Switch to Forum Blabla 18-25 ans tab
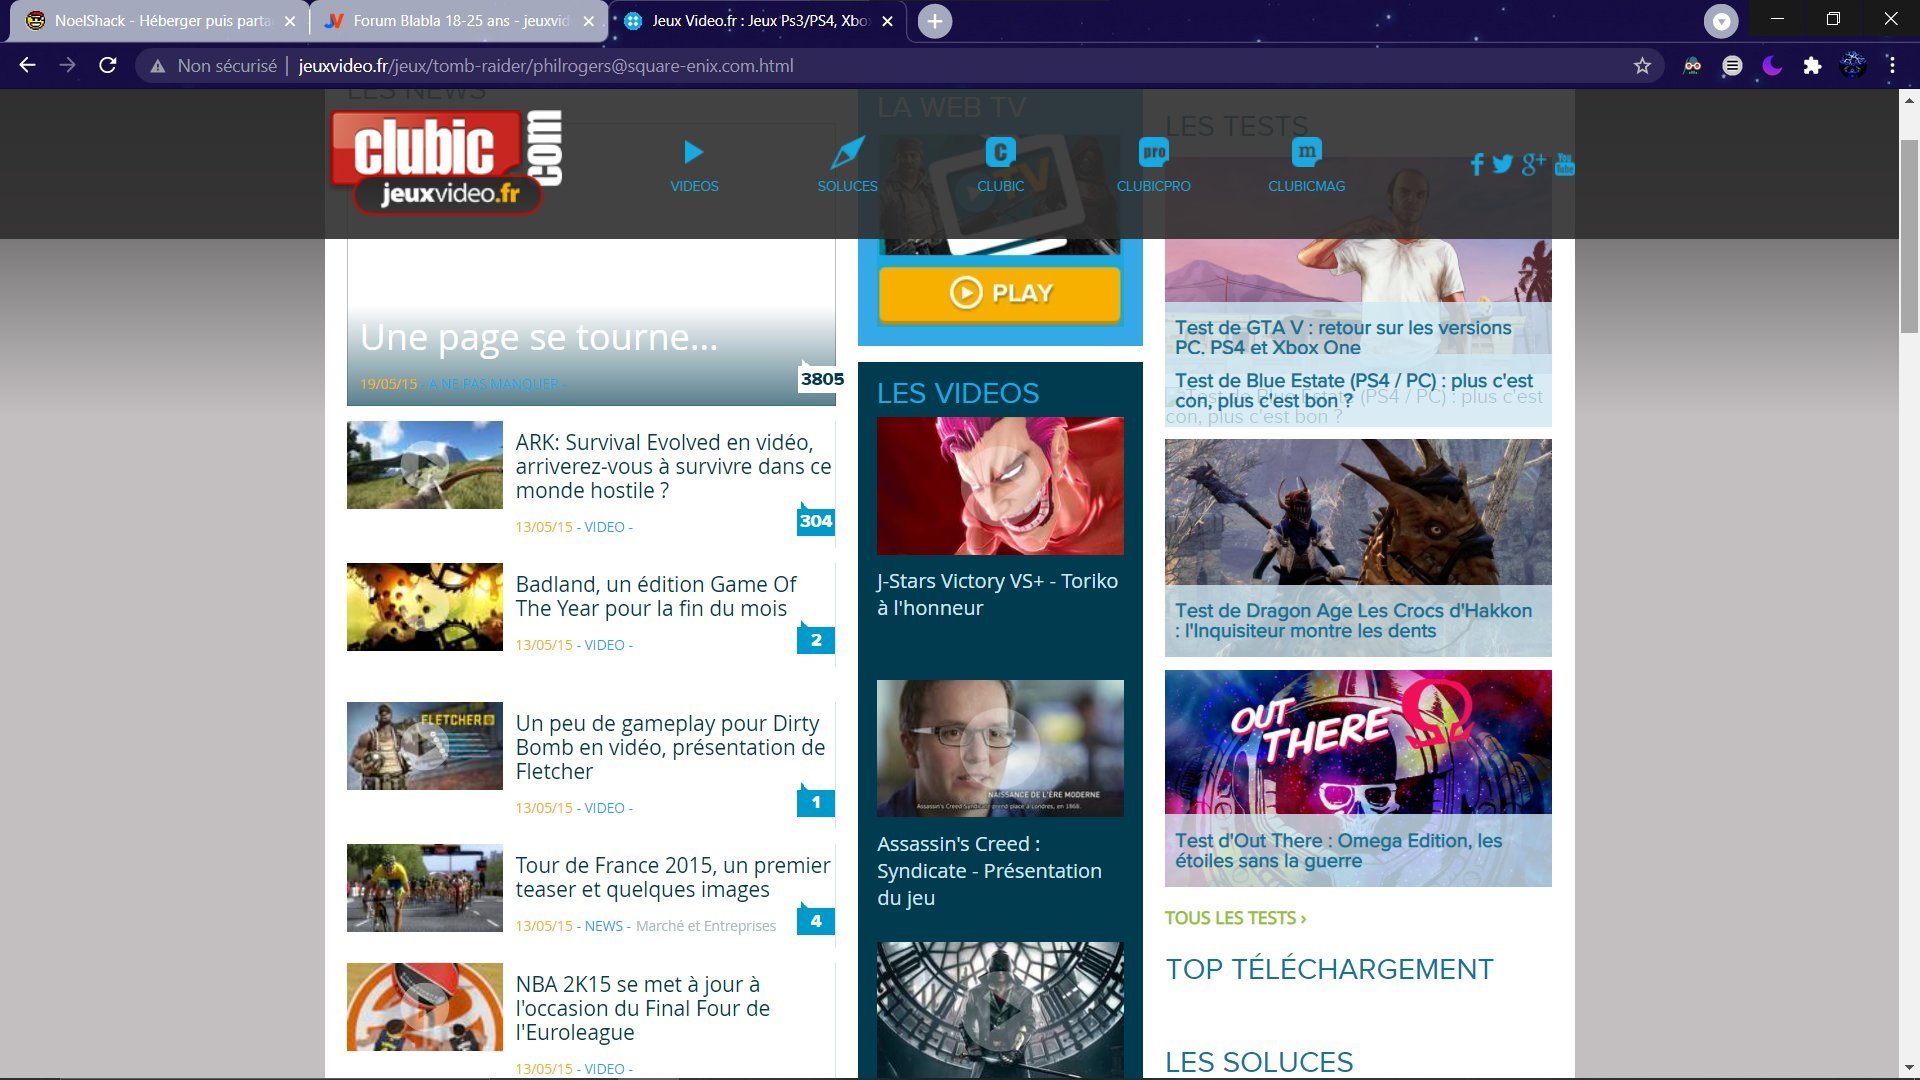1920x1080 pixels. click(458, 21)
